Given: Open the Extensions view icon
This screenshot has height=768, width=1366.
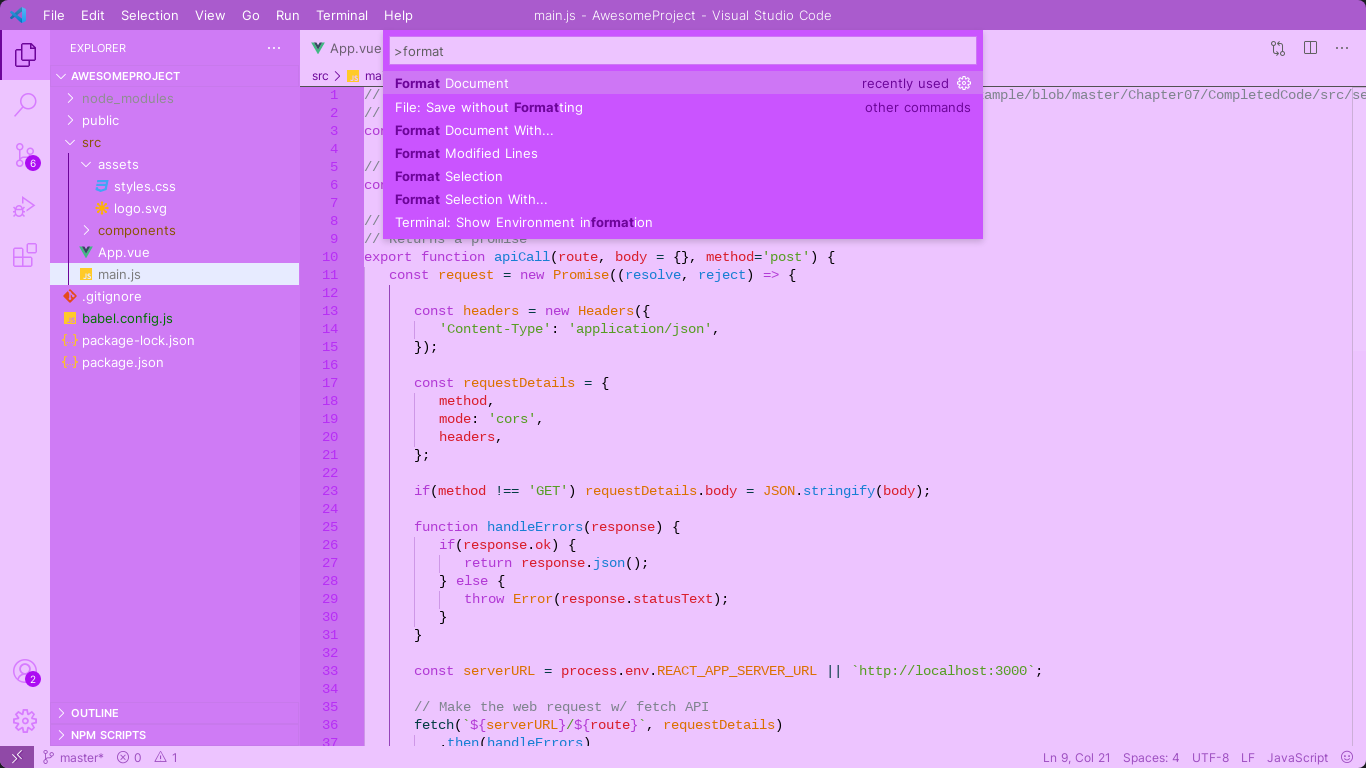Looking at the screenshot, I should coord(25,256).
